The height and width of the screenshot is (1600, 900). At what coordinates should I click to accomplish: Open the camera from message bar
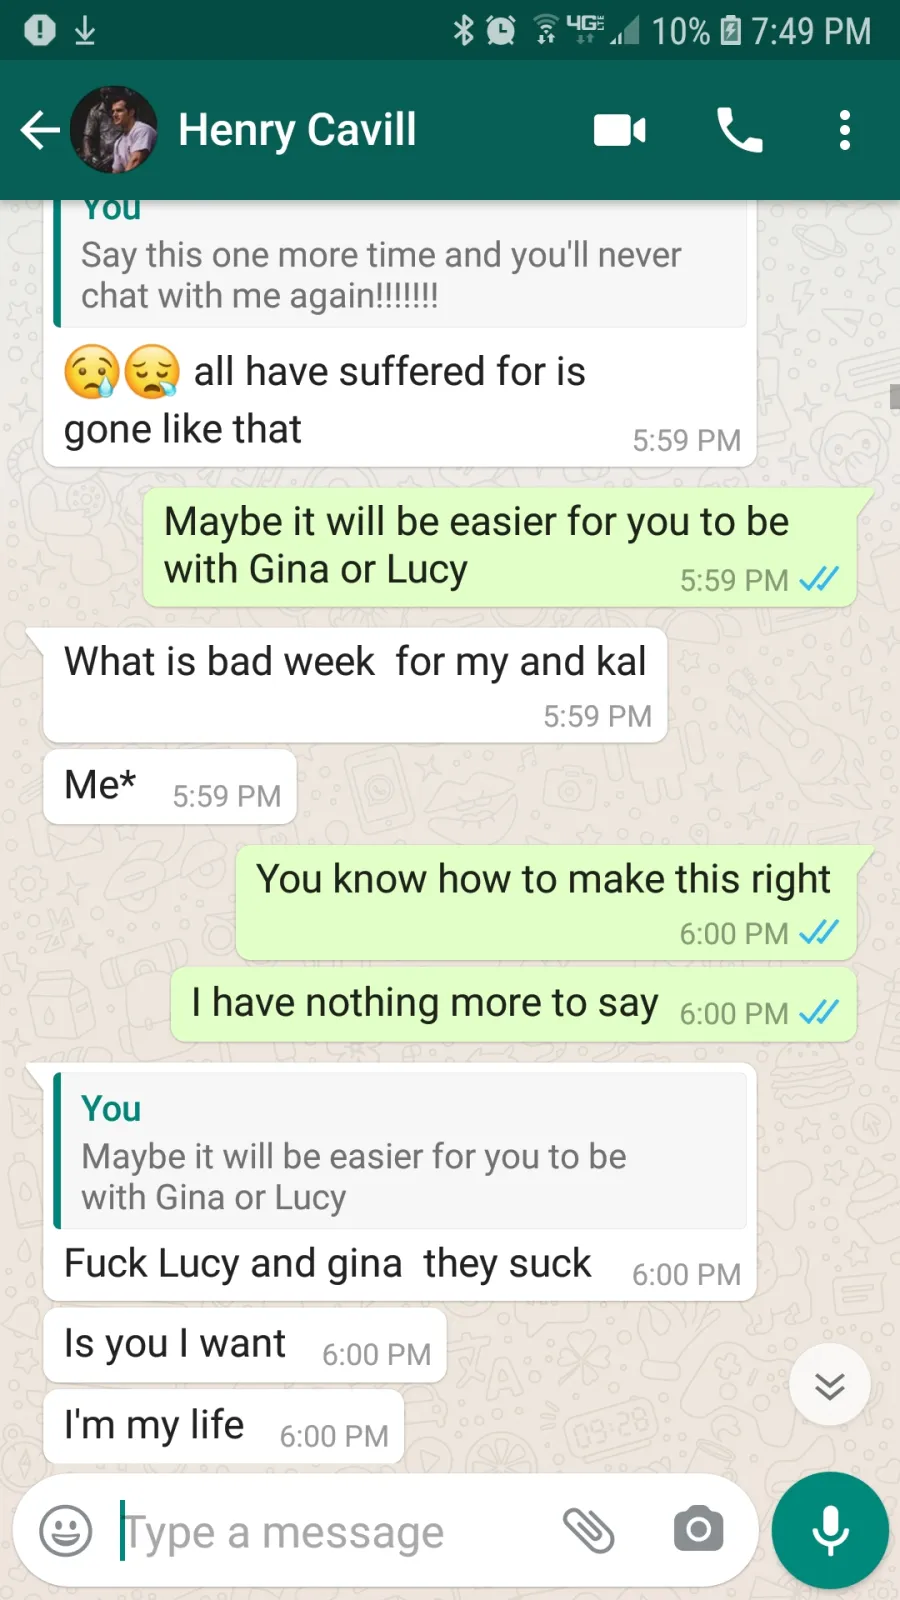click(698, 1530)
